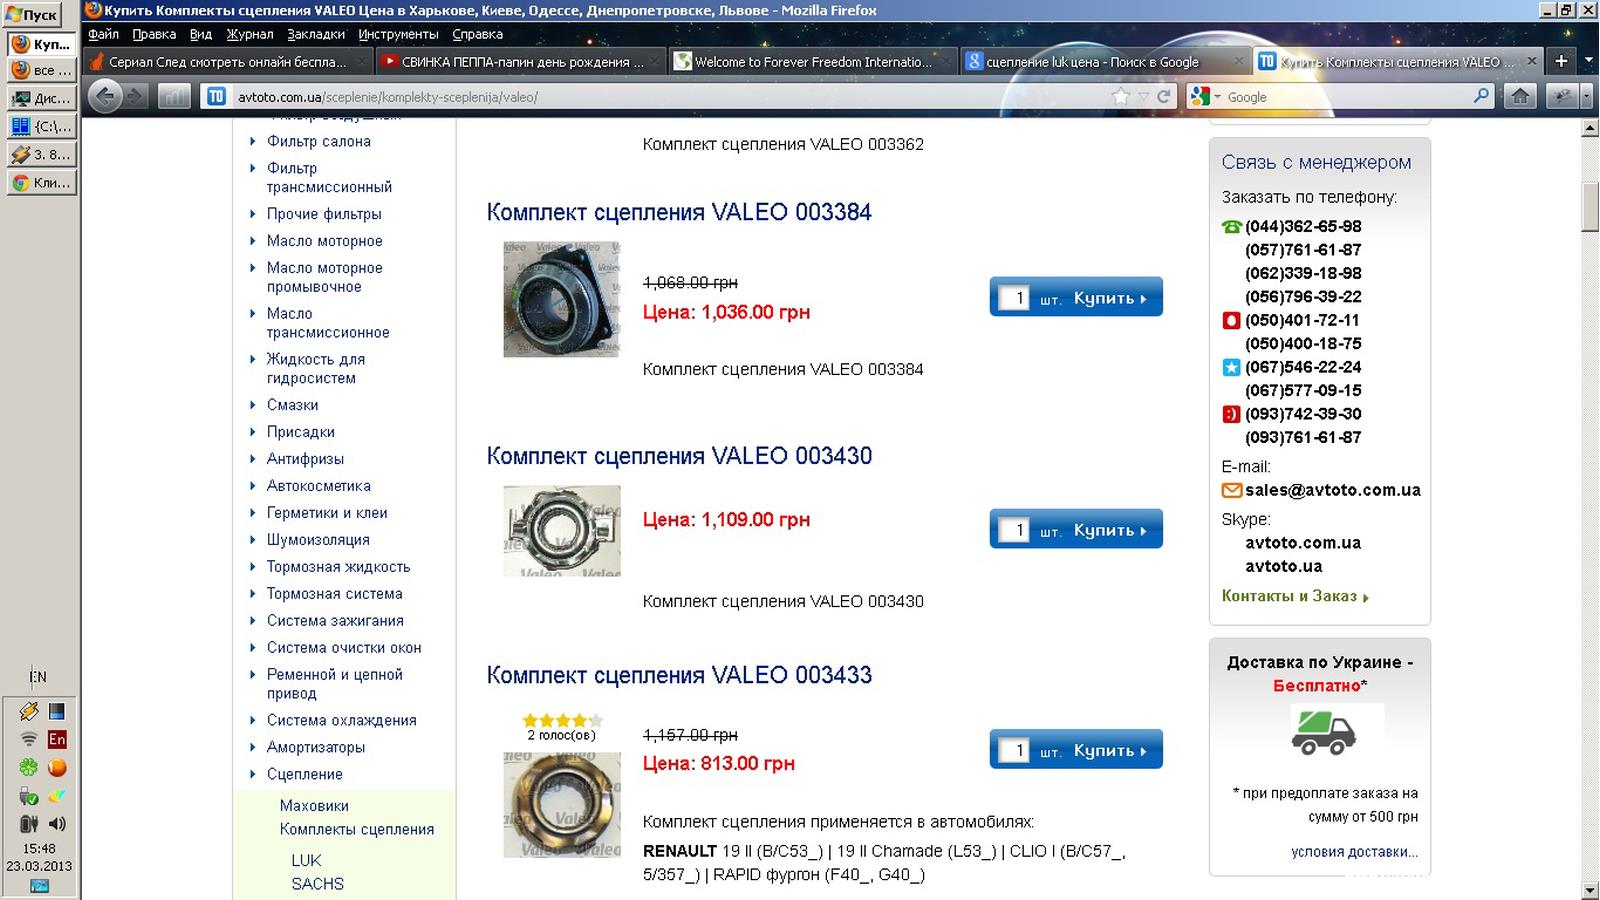Click the delivery truck icon
1600x900 pixels.
tap(1323, 732)
